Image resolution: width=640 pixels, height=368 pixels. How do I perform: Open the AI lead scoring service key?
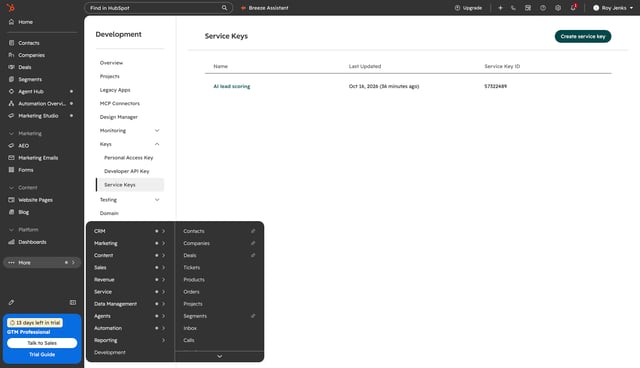pyautogui.click(x=231, y=86)
